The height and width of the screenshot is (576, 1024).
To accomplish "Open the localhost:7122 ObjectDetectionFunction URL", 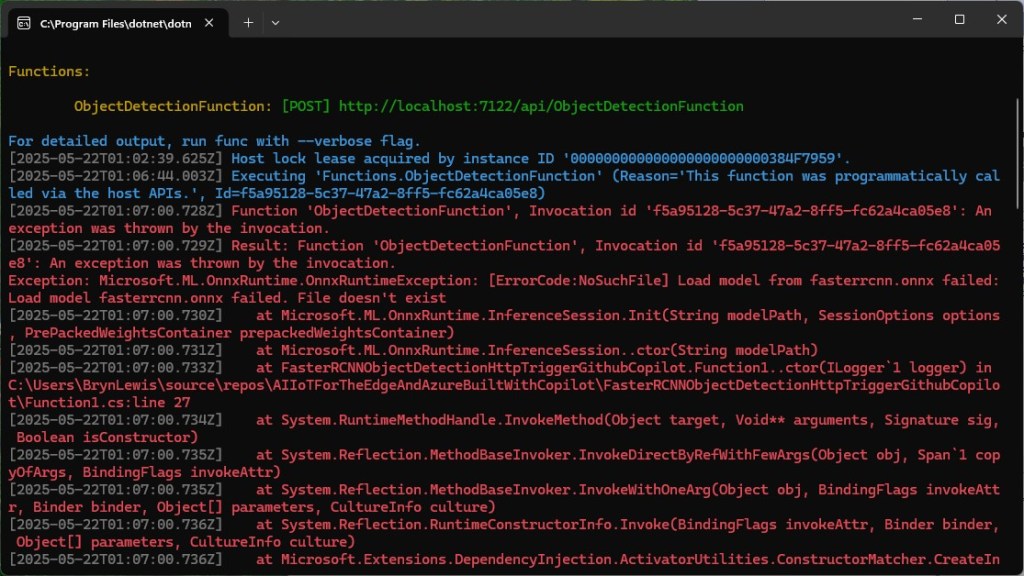I will point(541,106).
